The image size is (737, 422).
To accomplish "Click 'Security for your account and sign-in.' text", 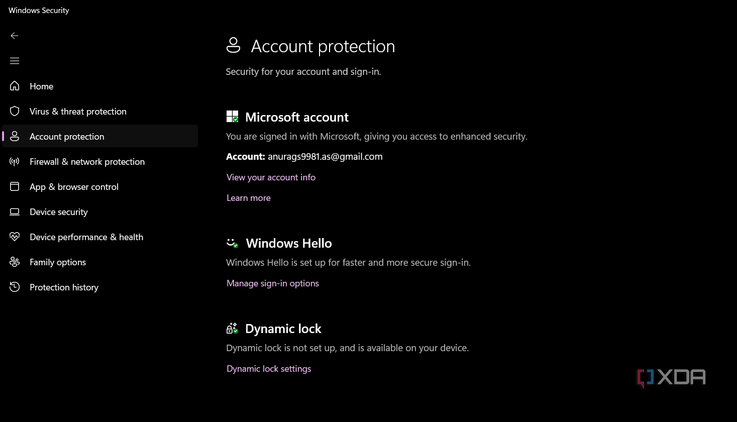I will [x=303, y=72].
